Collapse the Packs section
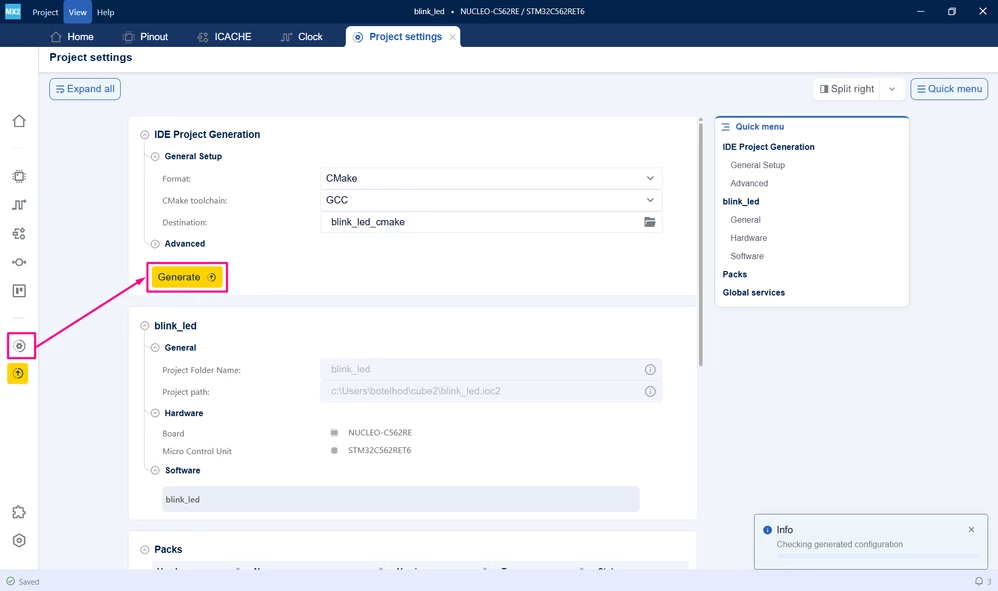This screenshot has width=998, height=591. tap(144, 550)
